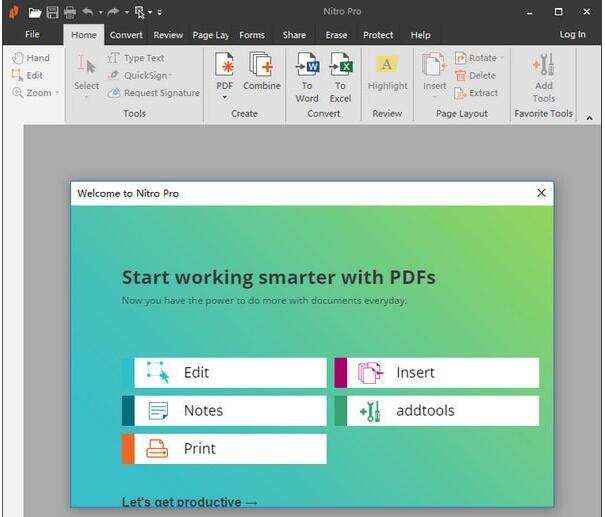The height and width of the screenshot is (517, 605).
Task: Expand the Rotate dropdown arrow
Action: [x=502, y=58]
